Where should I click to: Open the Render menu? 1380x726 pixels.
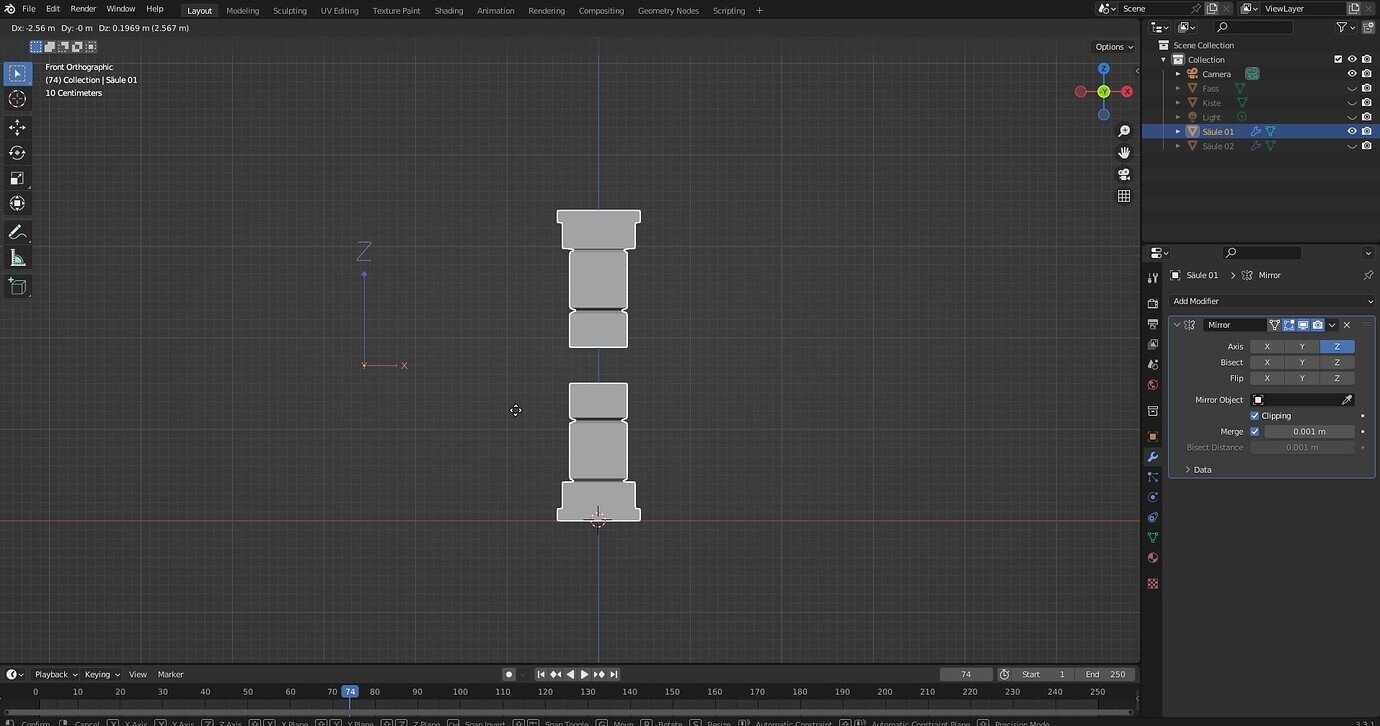click(83, 9)
